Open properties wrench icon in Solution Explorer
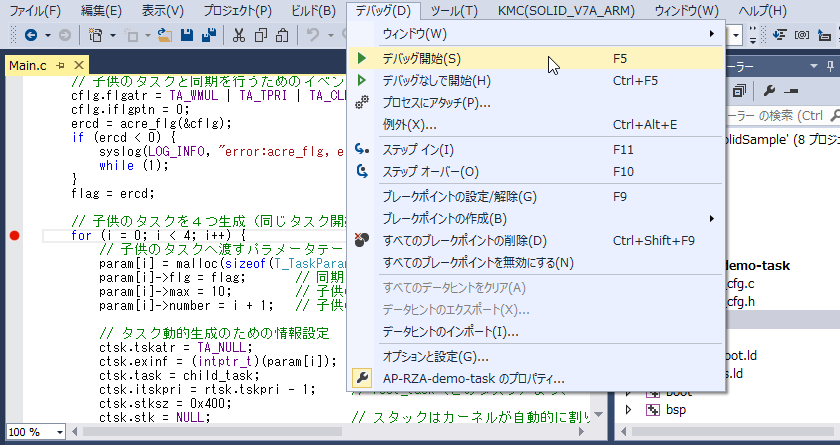840x445 pixels. point(771,90)
